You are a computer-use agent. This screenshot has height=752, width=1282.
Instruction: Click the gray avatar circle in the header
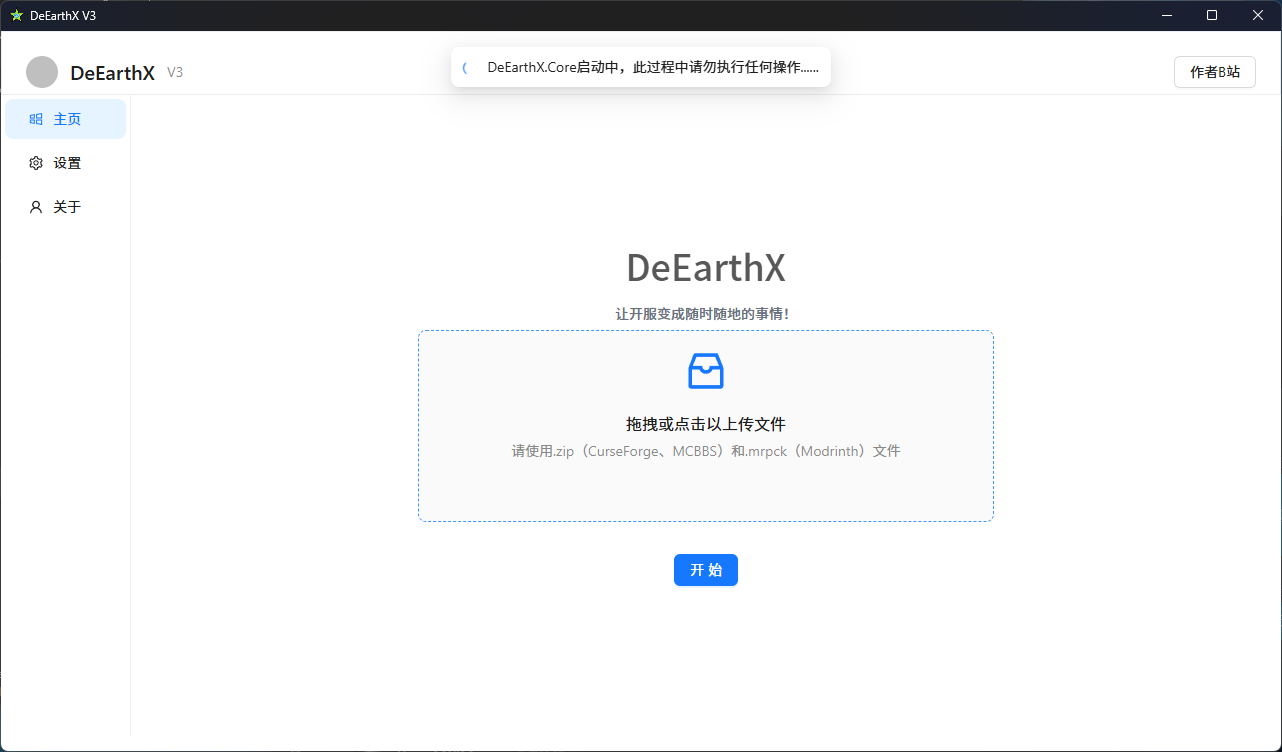coord(42,71)
